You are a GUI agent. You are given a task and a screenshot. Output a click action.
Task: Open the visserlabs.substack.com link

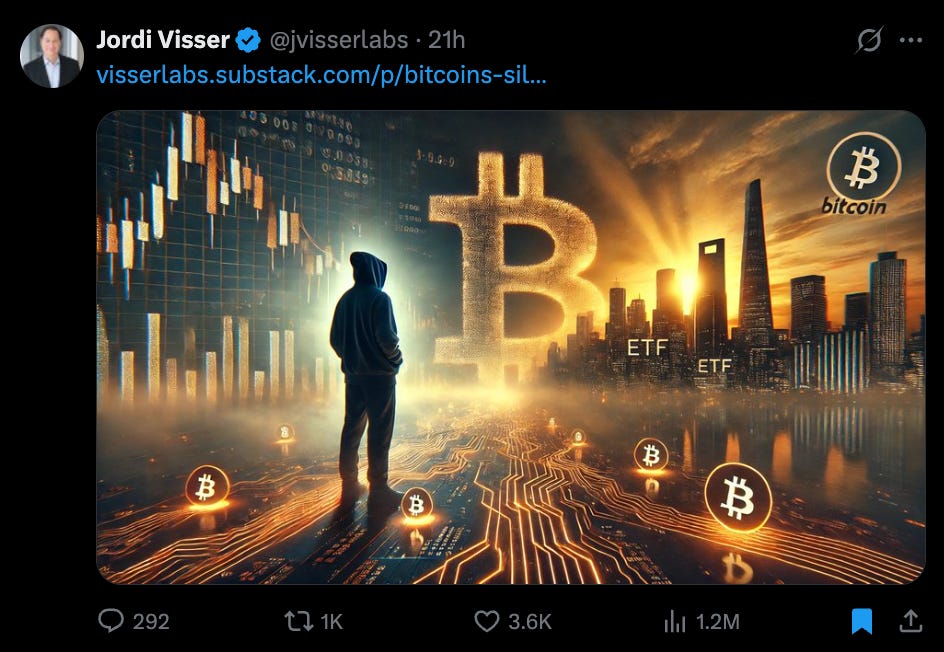coord(321,75)
